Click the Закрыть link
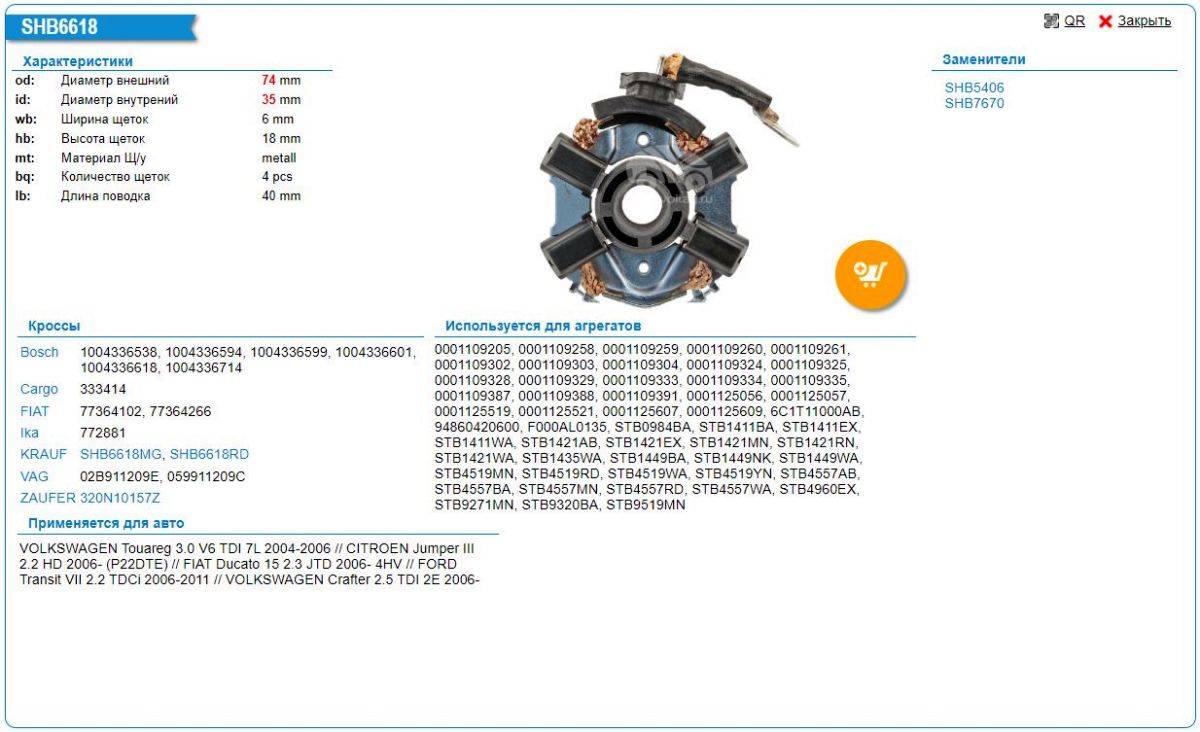The width and height of the screenshot is (1200, 732). pos(1144,21)
